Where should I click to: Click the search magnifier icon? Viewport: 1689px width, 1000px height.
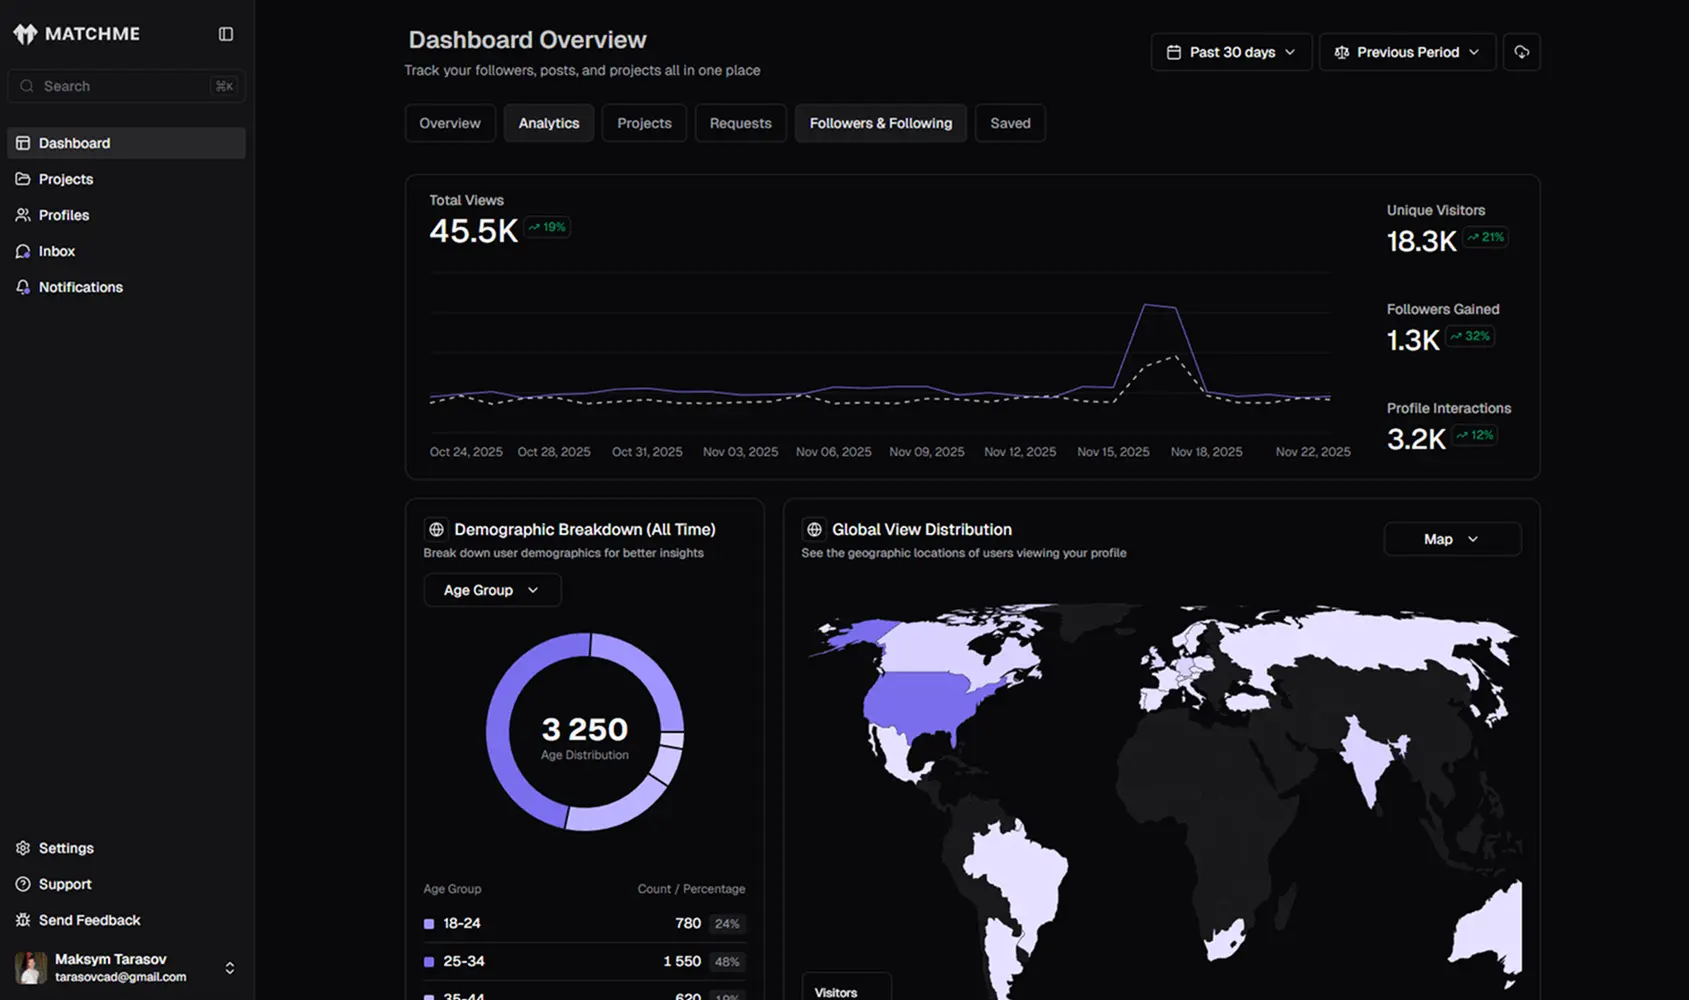27,86
